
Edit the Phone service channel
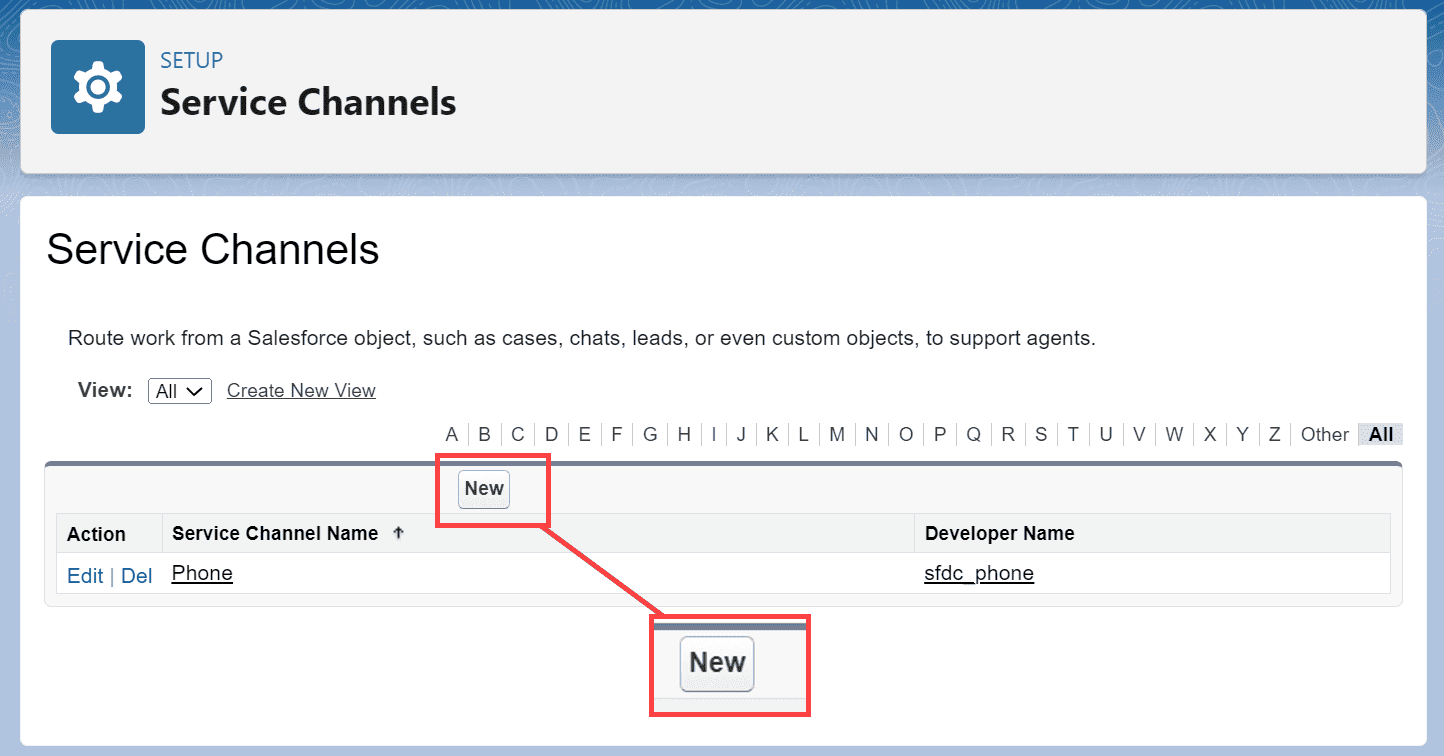pos(85,575)
